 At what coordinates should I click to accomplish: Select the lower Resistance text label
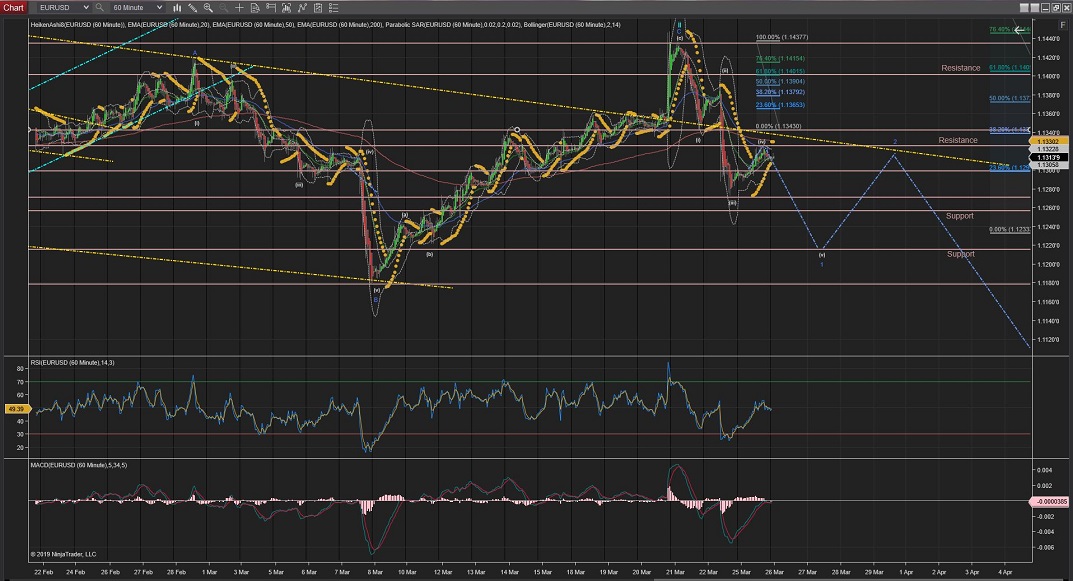tap(957, 140)
